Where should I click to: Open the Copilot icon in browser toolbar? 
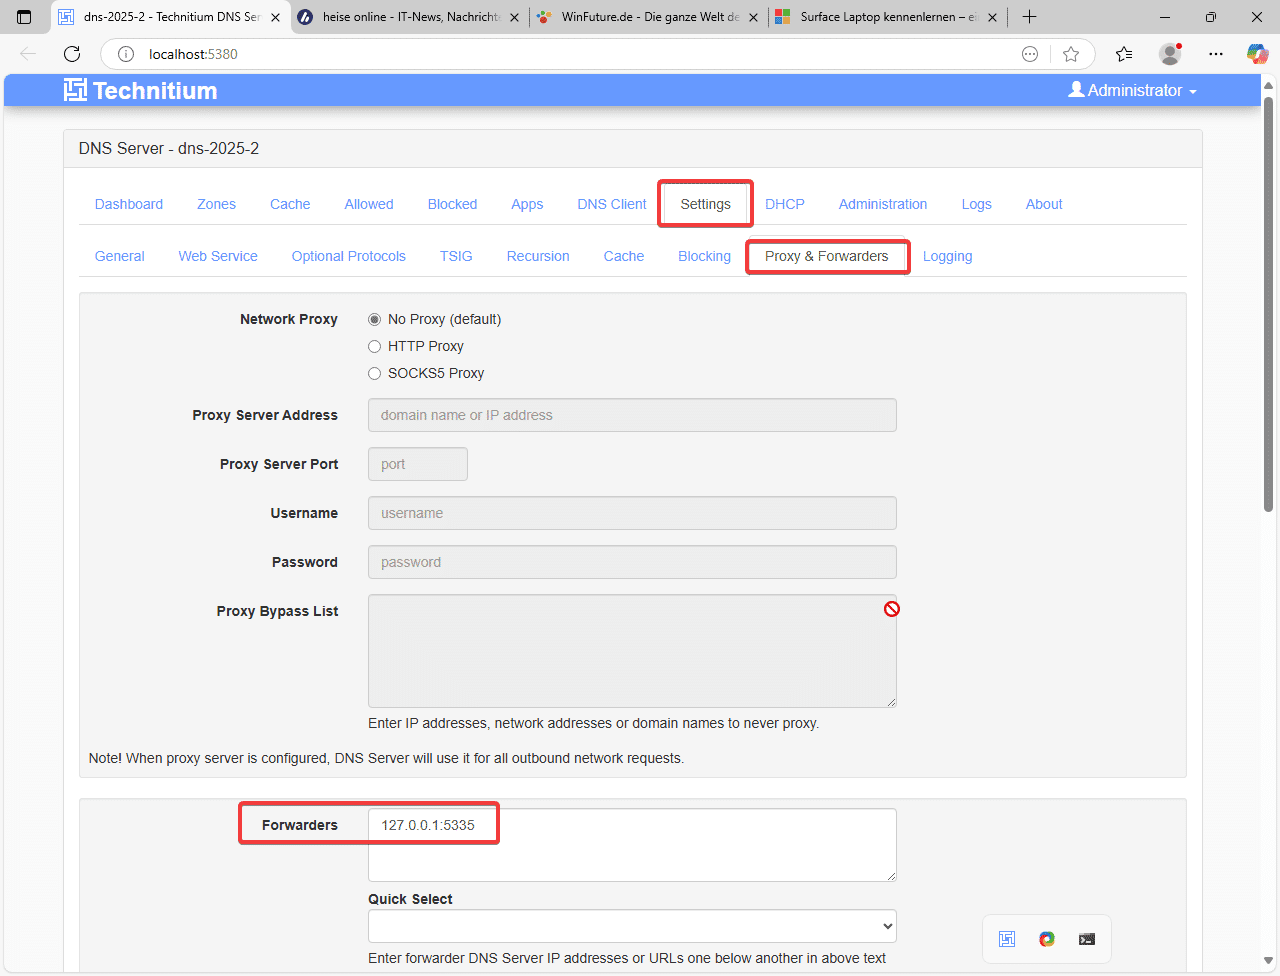[1257, 54]
